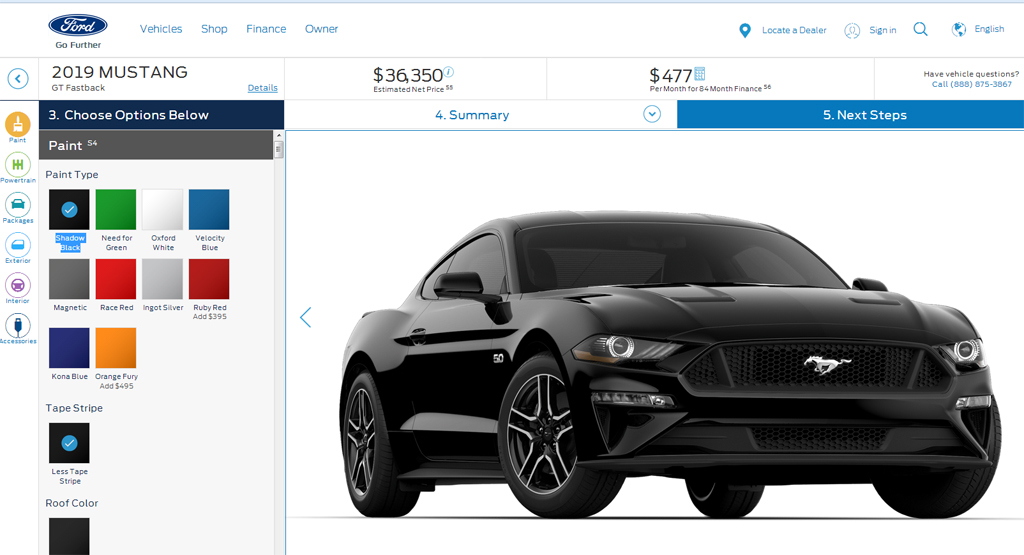This screenshot has width=1024, height=555.
Task: Select the checked Shadow Black paint
Action: tap(69, 210)
